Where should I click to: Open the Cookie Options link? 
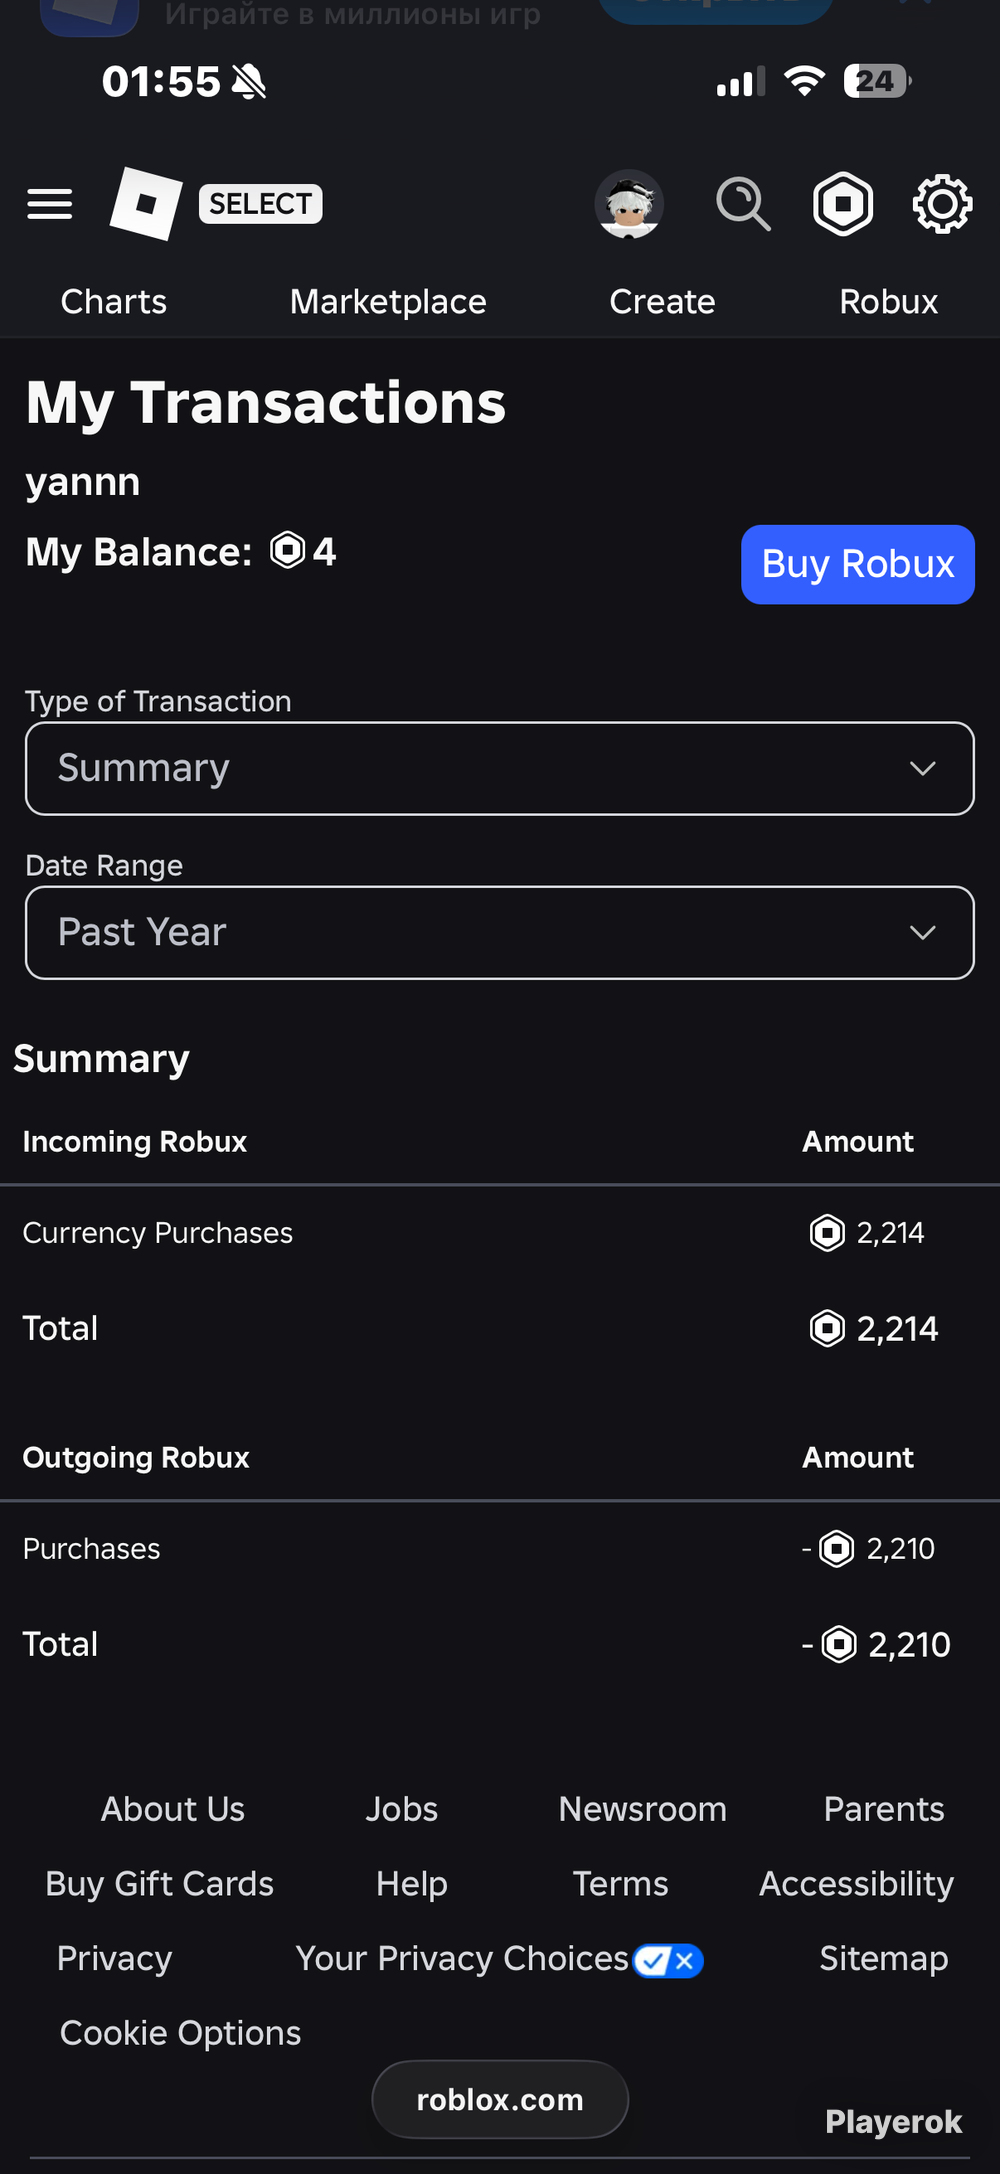(x=180, y=2033)
